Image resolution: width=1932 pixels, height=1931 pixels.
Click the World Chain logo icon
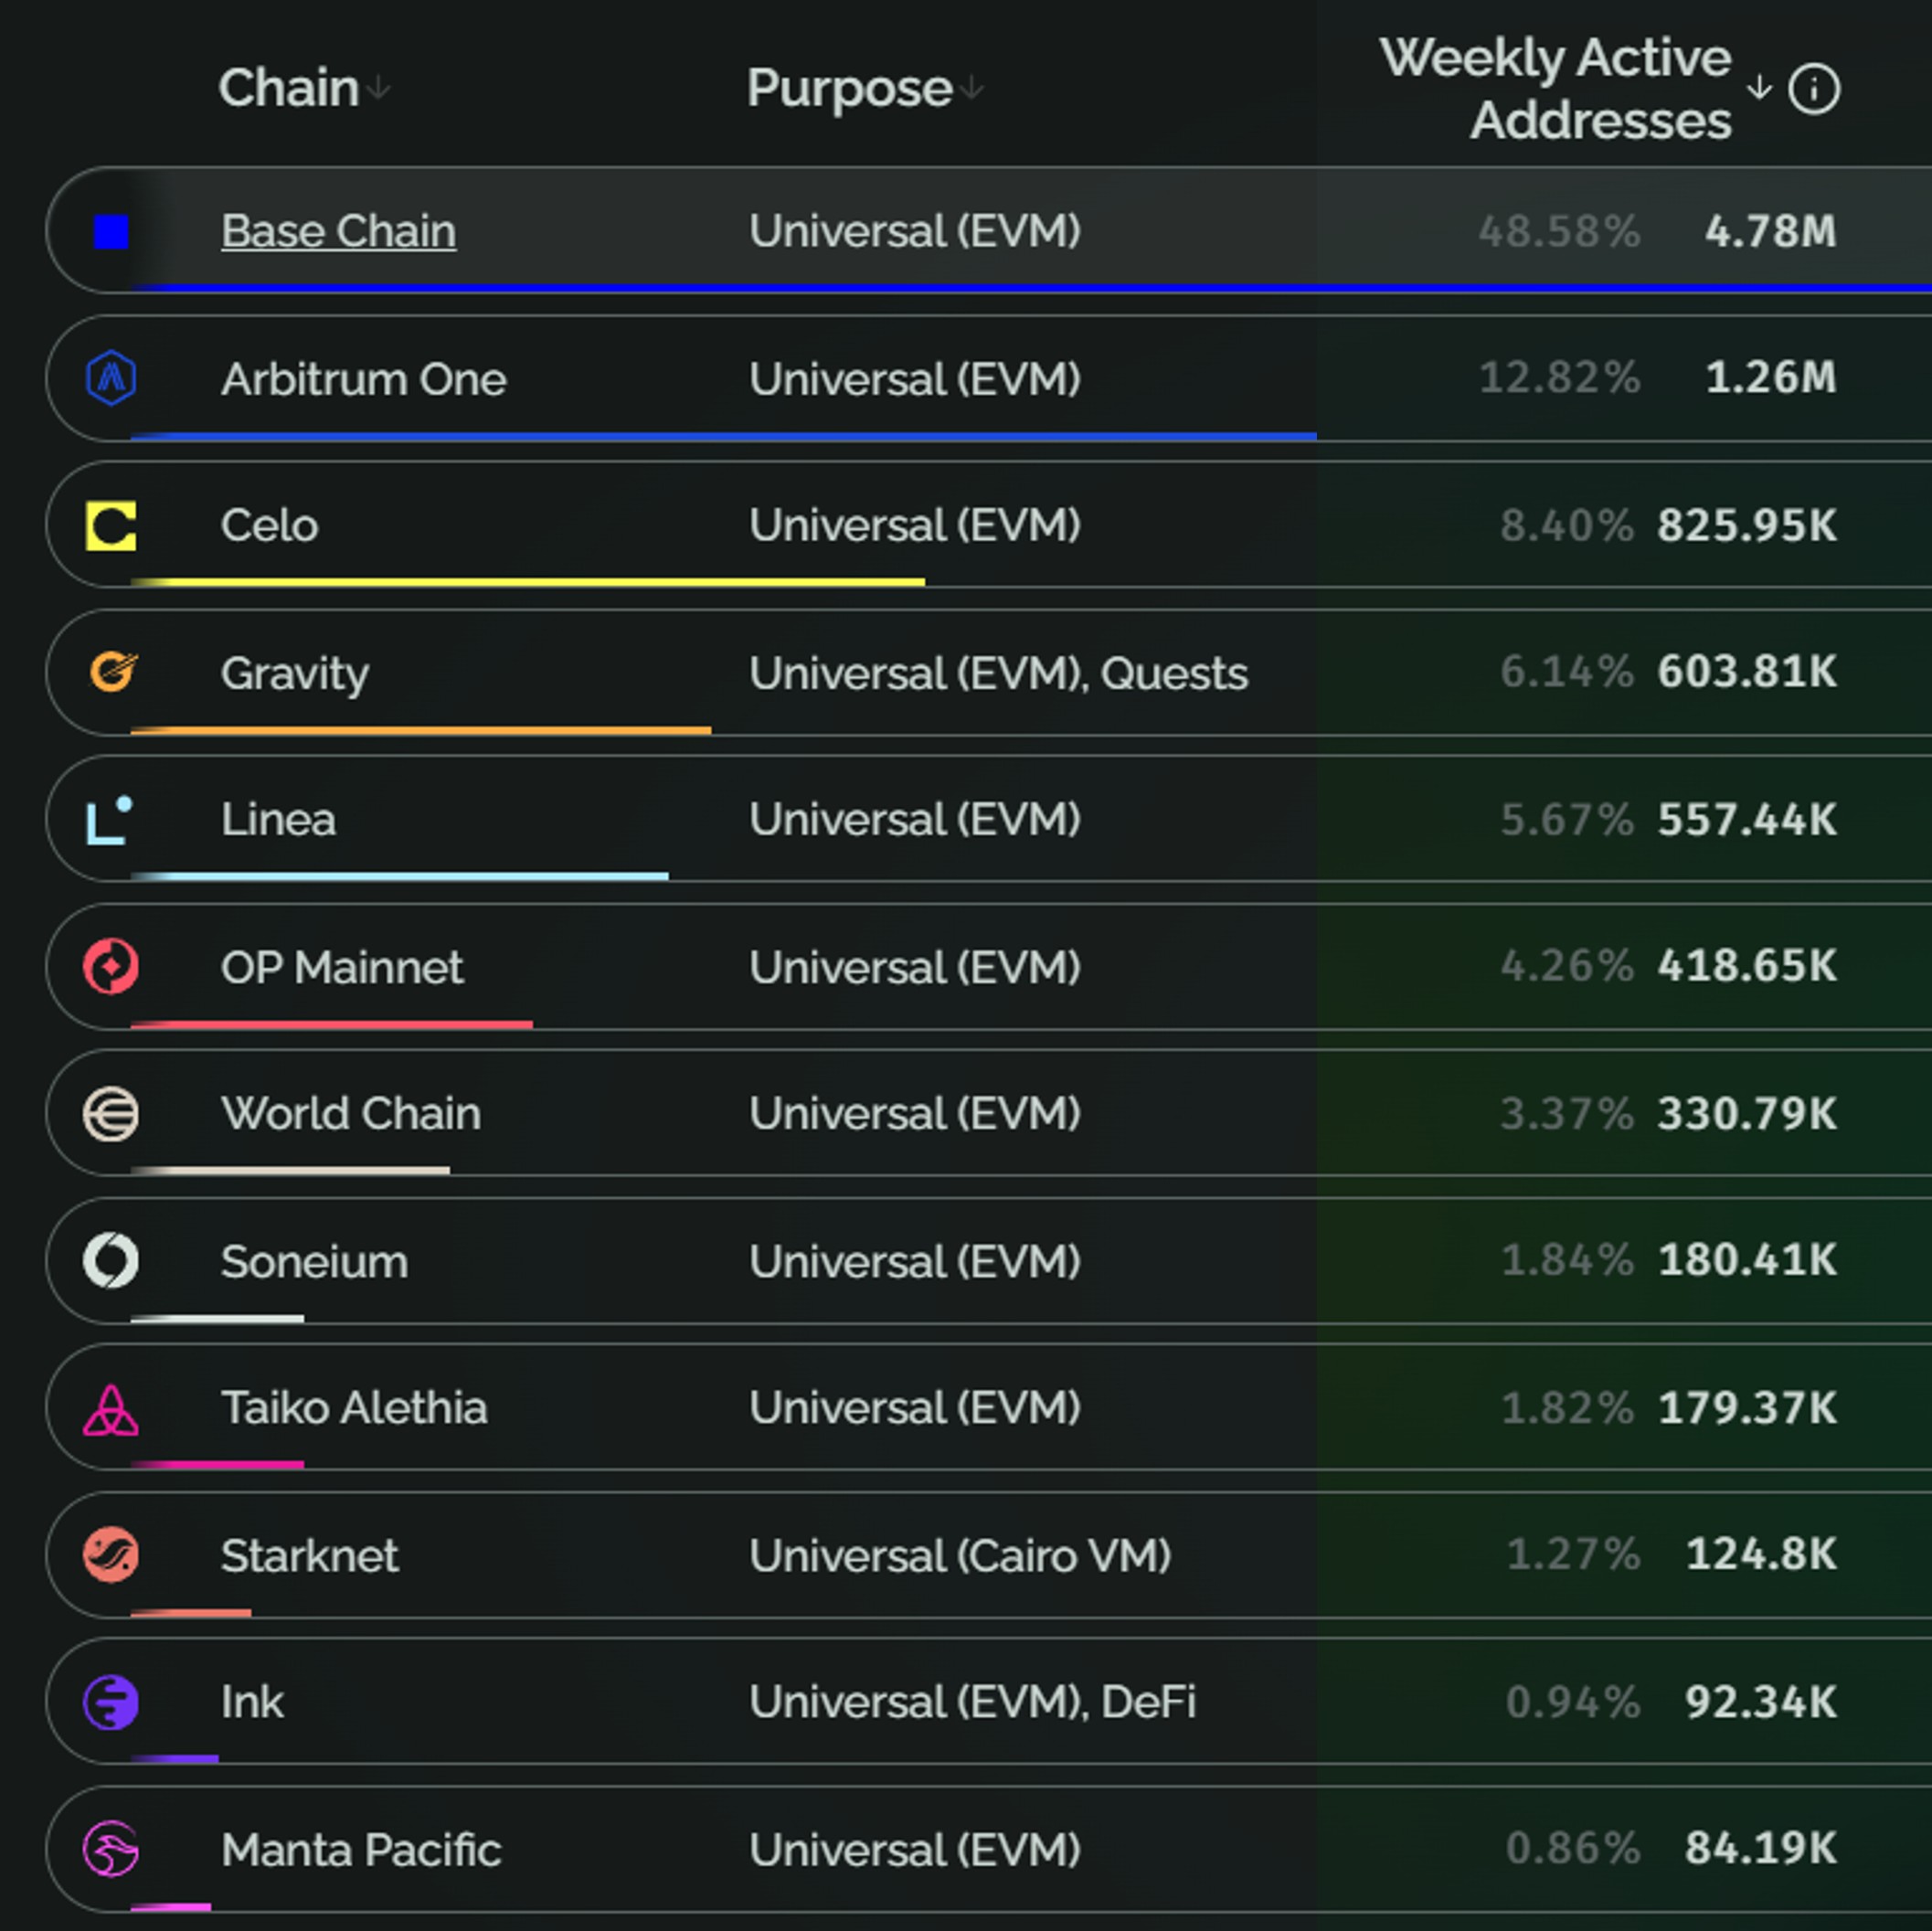[111, 1114]
